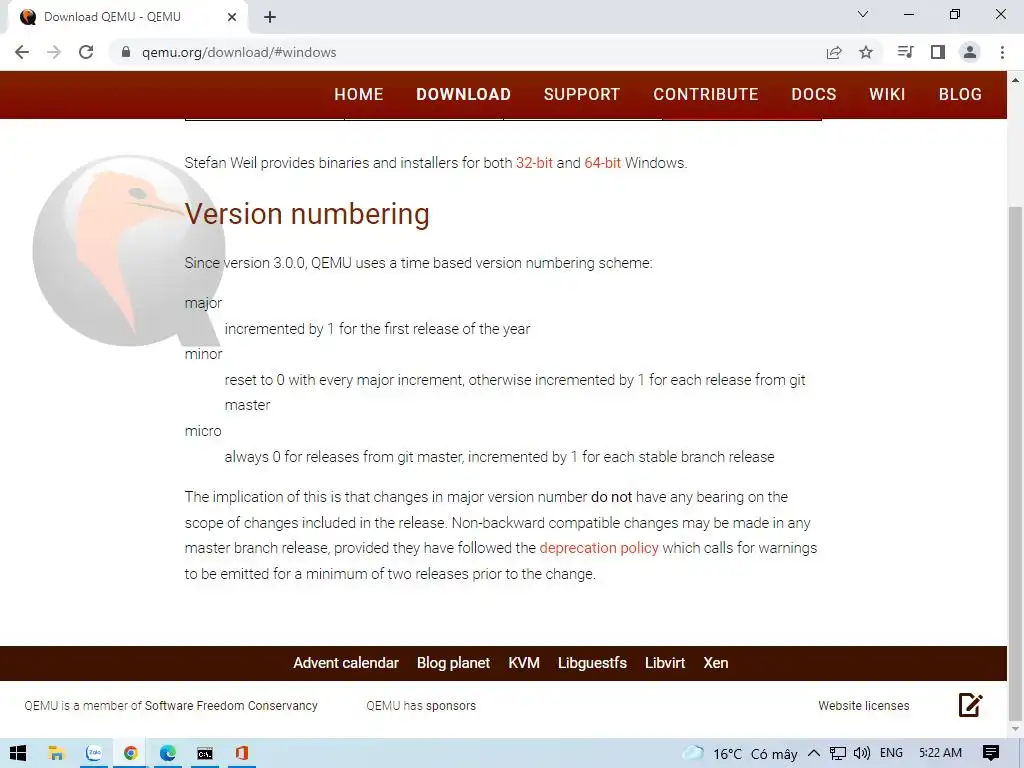The width and height of the screenshot is (1024, 768).
Task: Expand the tab search chevron
Action: click(863, 14)
